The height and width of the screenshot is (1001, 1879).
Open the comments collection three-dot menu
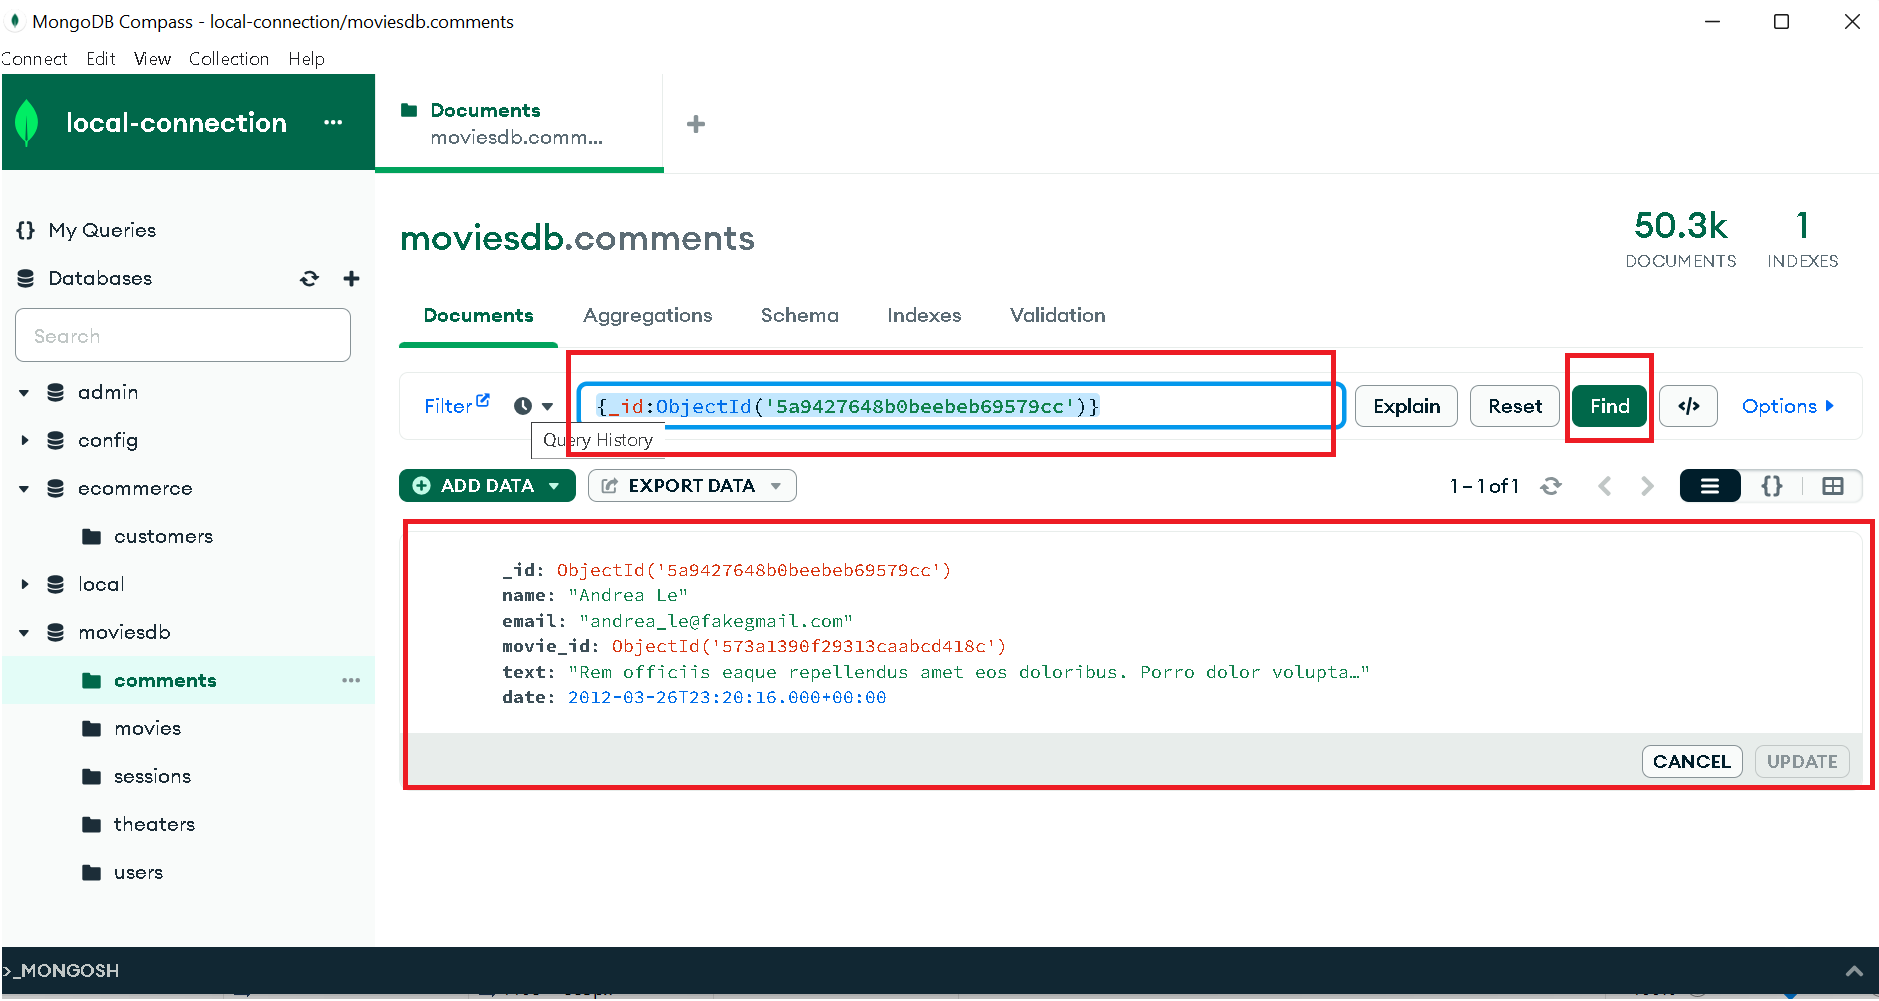(351, 680)
